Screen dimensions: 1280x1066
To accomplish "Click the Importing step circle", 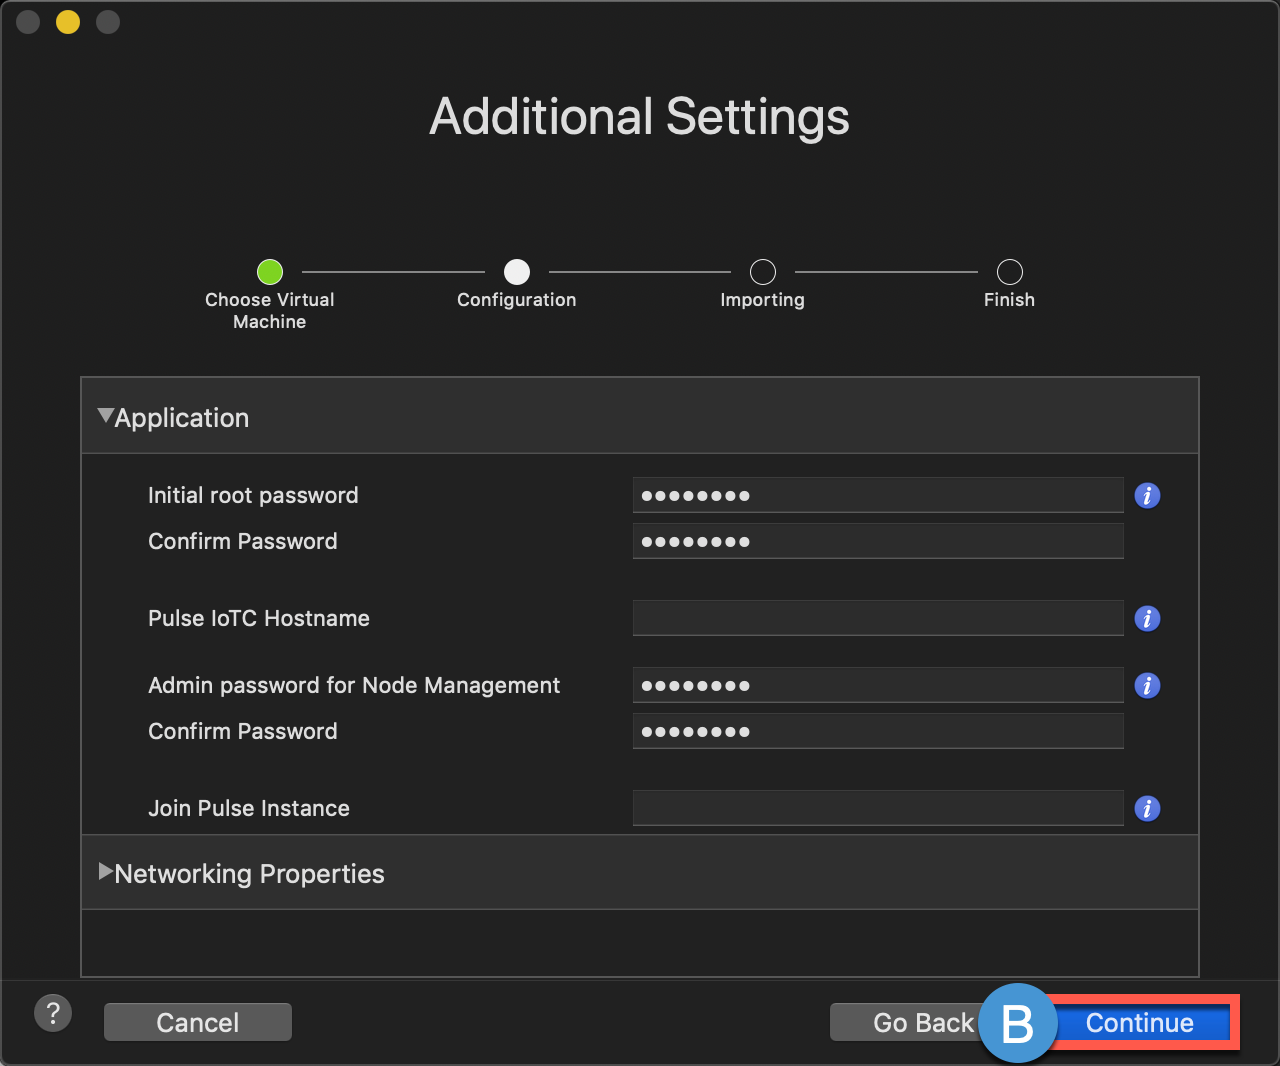I will (x=763, y=272).
